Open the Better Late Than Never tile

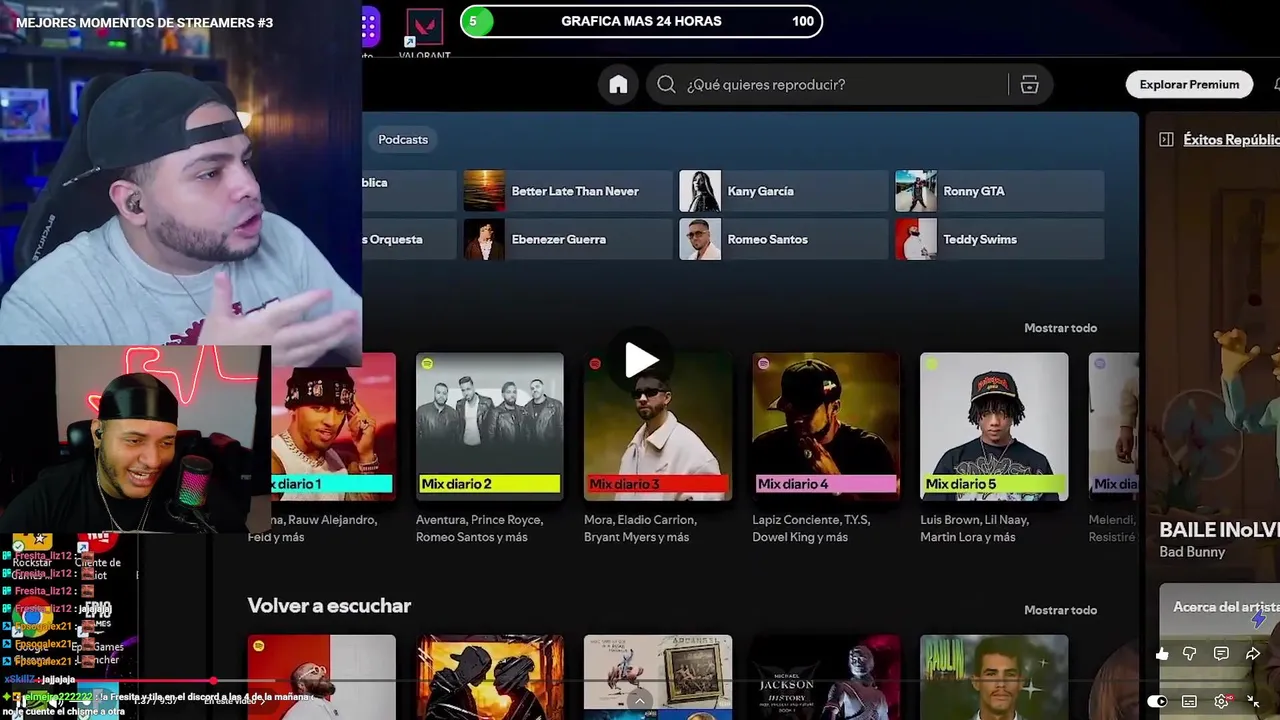(568, 191)
